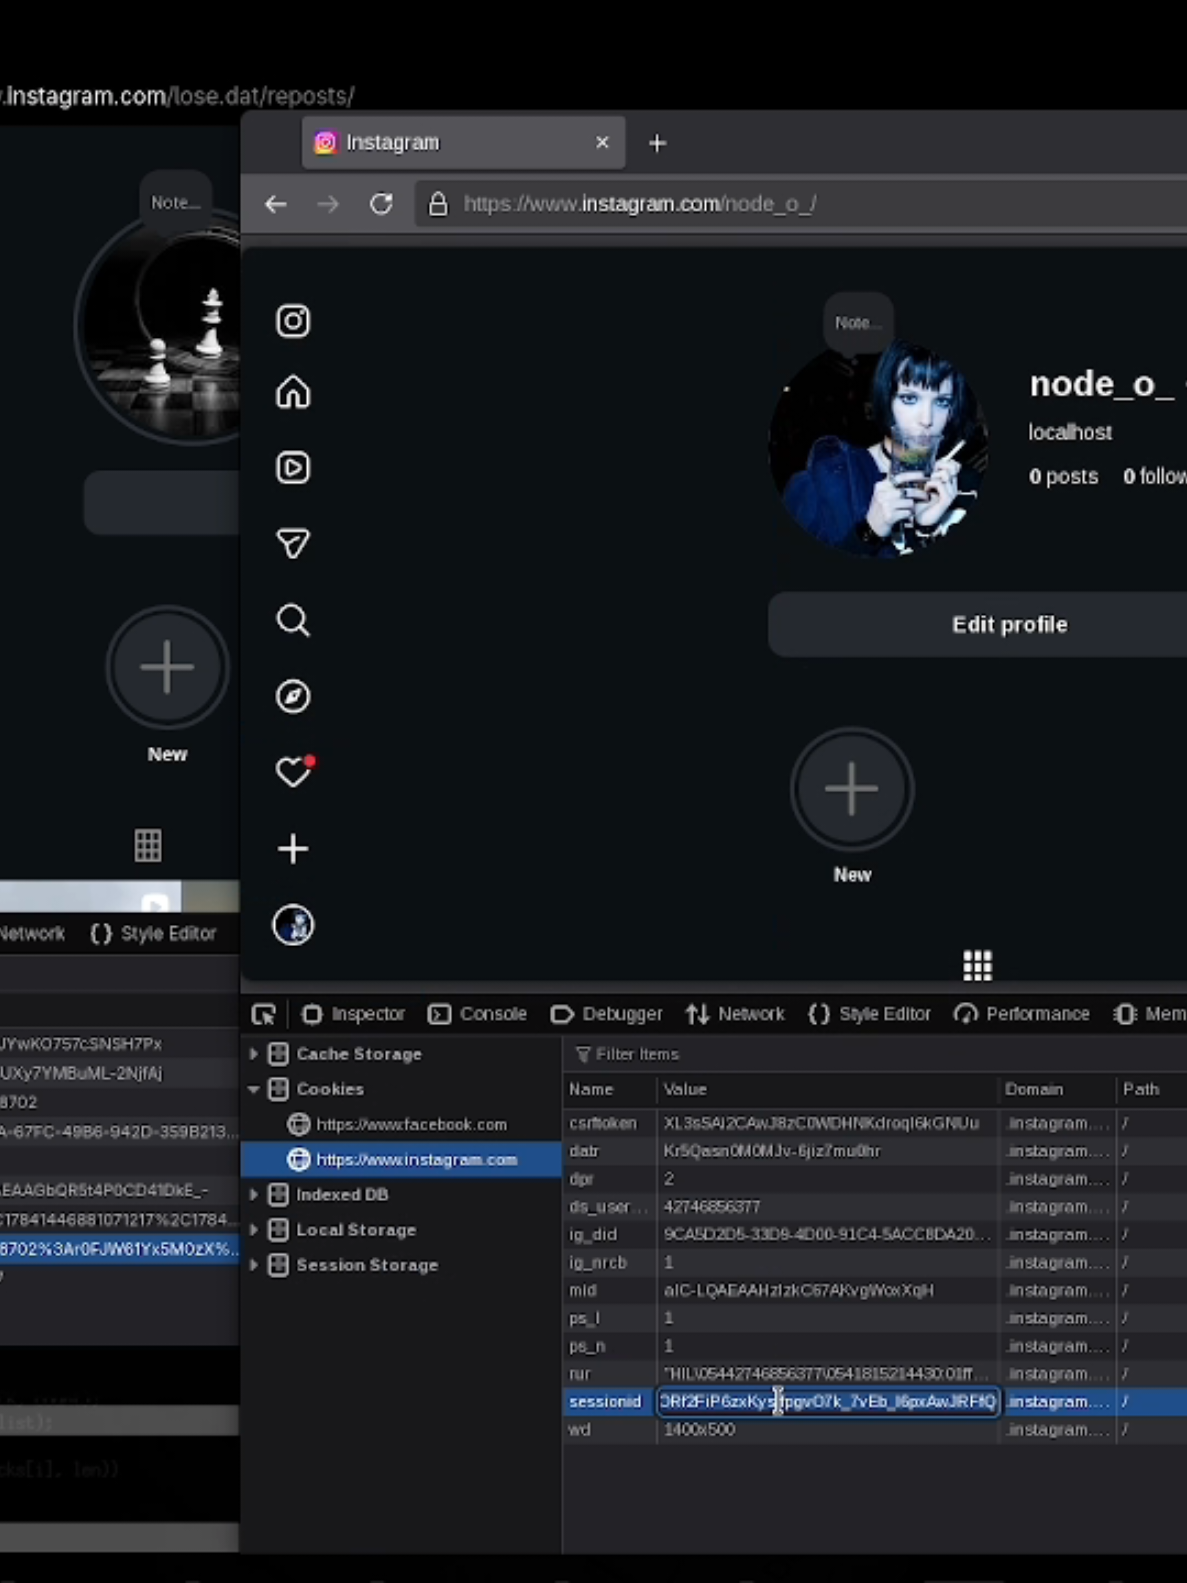Image resolution: width=1187 pixels, height=1583 pixels.
Task: Sort cookies by Domain column header
Action: coord(1057,1089)
